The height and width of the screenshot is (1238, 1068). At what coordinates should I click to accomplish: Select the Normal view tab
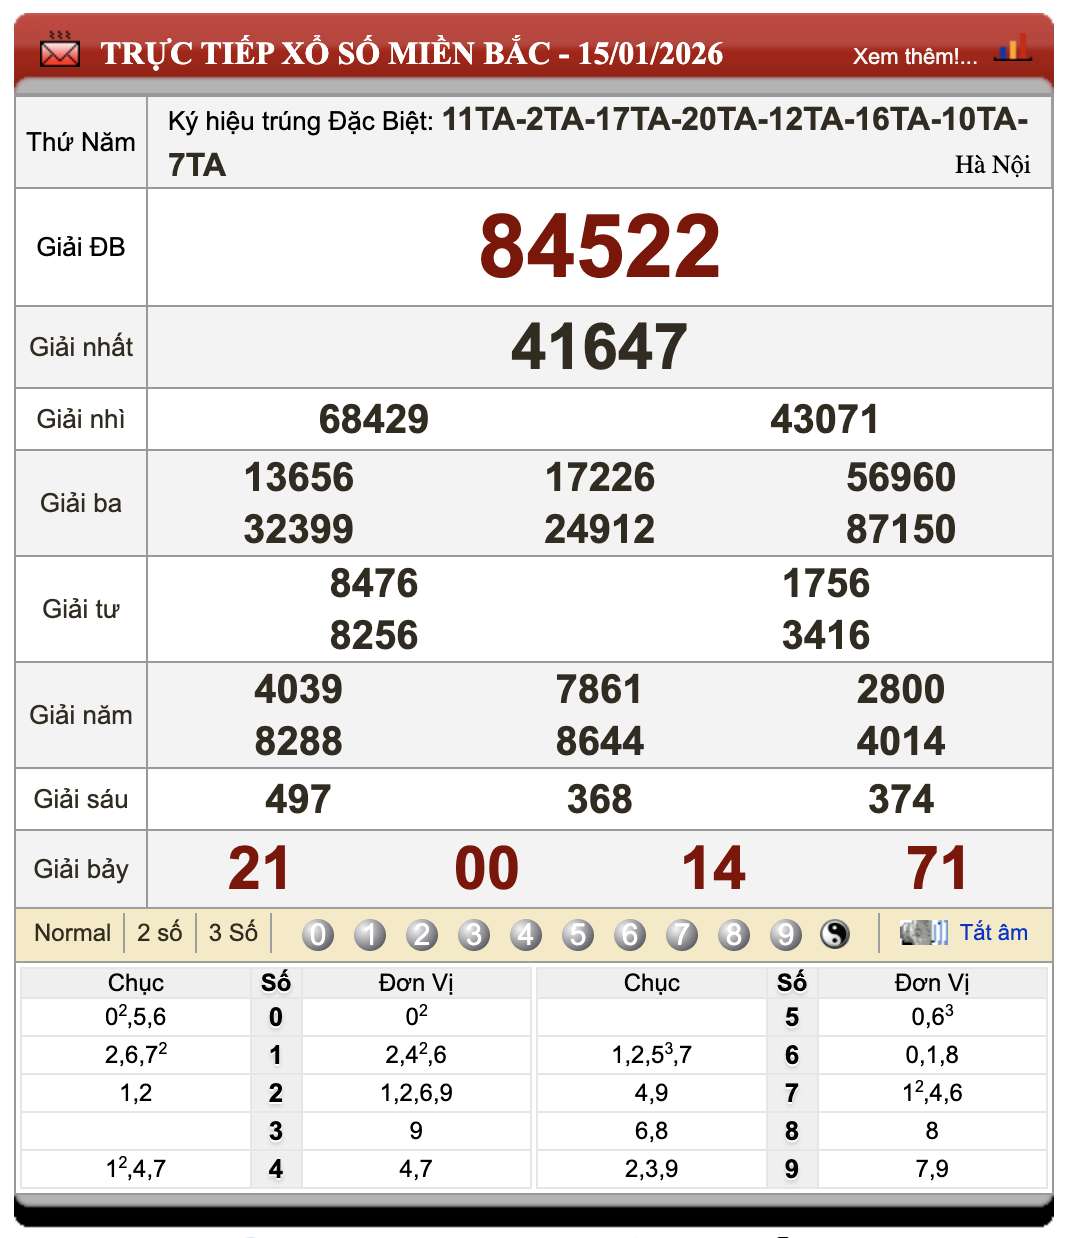(72, 932)
